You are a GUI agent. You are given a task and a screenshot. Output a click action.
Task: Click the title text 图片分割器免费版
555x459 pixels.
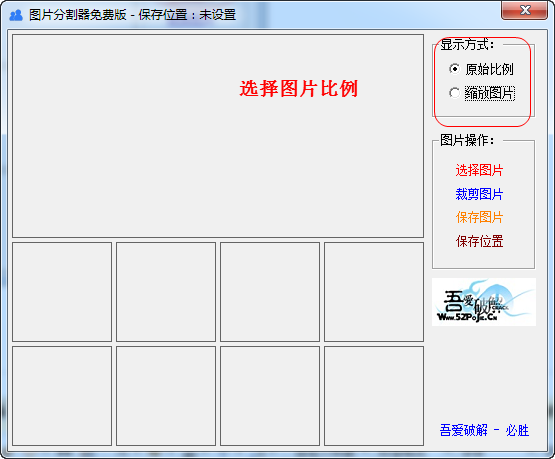pyautogui.click(x=78, y=15)
